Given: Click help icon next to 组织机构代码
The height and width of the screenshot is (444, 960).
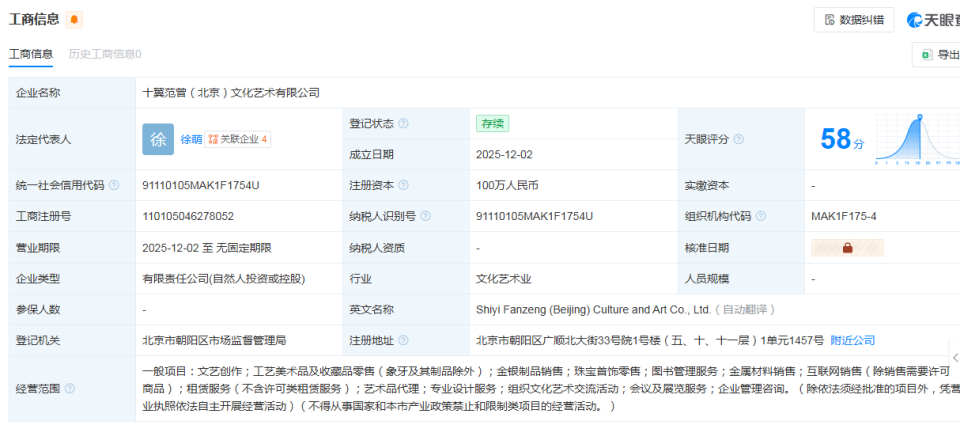Looking at the screenshot, I should 760,216.
